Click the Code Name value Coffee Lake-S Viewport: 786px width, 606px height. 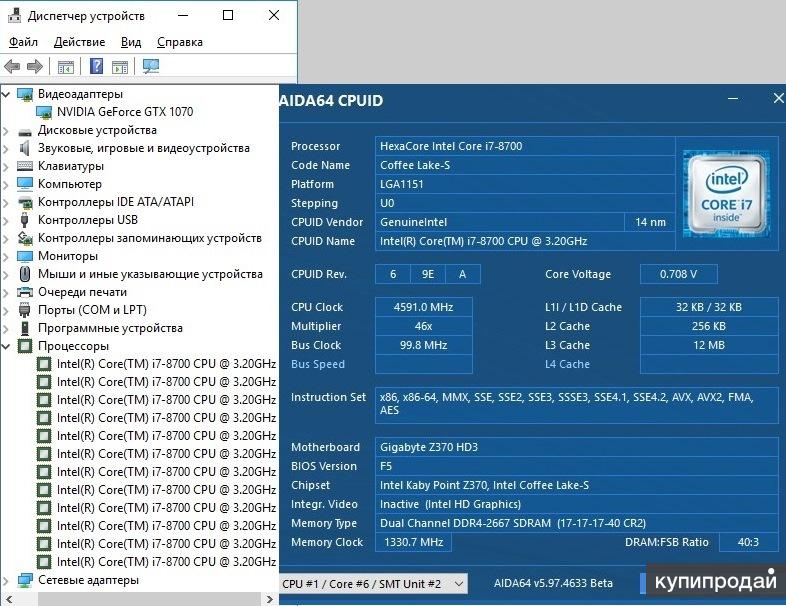[x=525, y=165]
